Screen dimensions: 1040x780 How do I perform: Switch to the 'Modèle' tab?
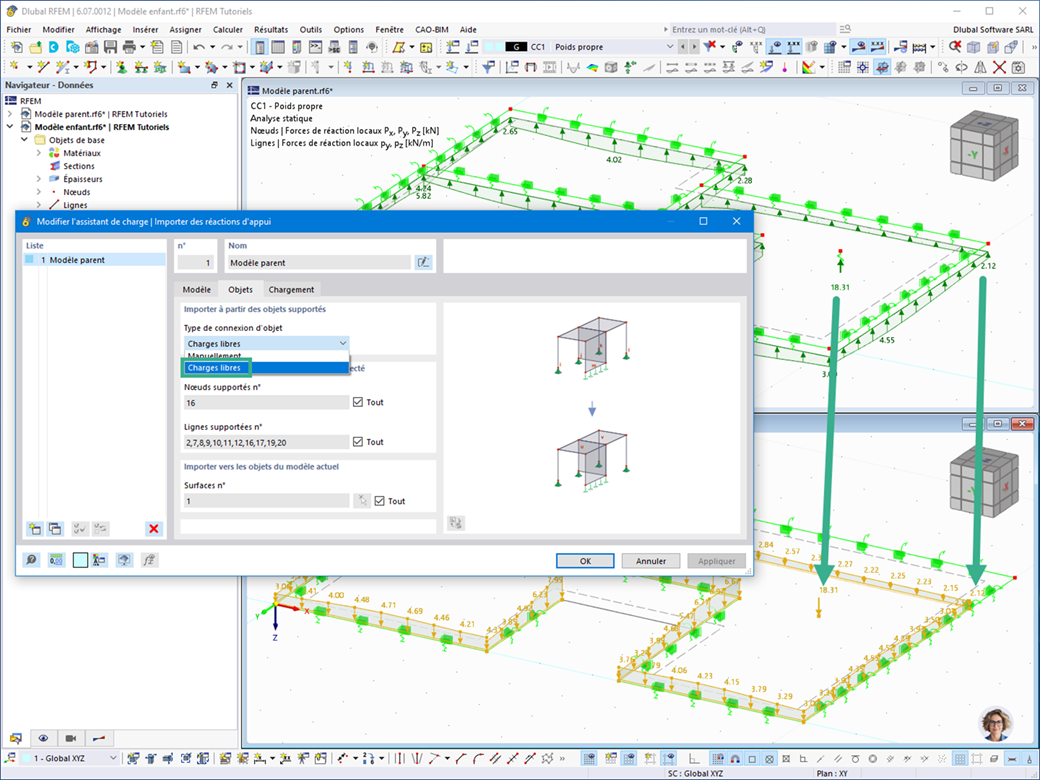[x=196, y=290]
